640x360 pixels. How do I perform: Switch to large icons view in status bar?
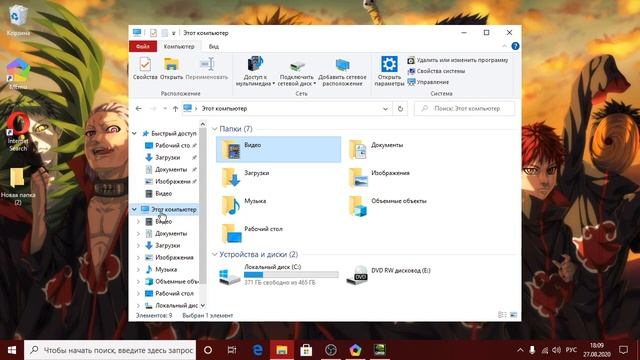513,315
